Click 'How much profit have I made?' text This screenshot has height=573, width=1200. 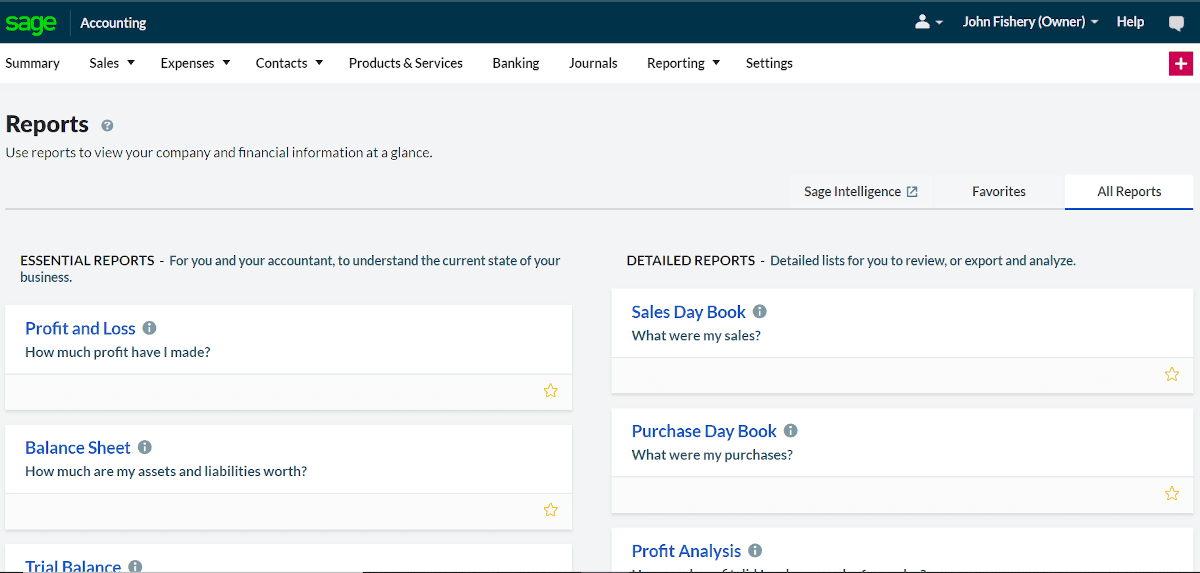pyautogui.click(x=118, y=352)
